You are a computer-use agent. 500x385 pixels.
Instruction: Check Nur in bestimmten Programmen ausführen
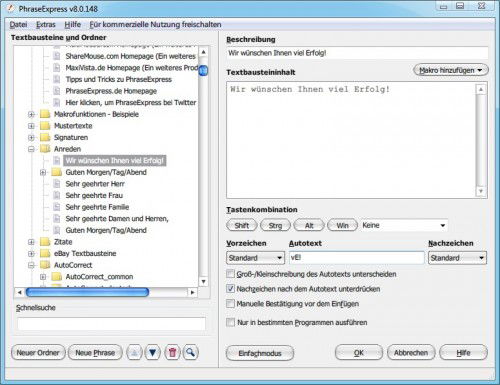coord(230,322)
